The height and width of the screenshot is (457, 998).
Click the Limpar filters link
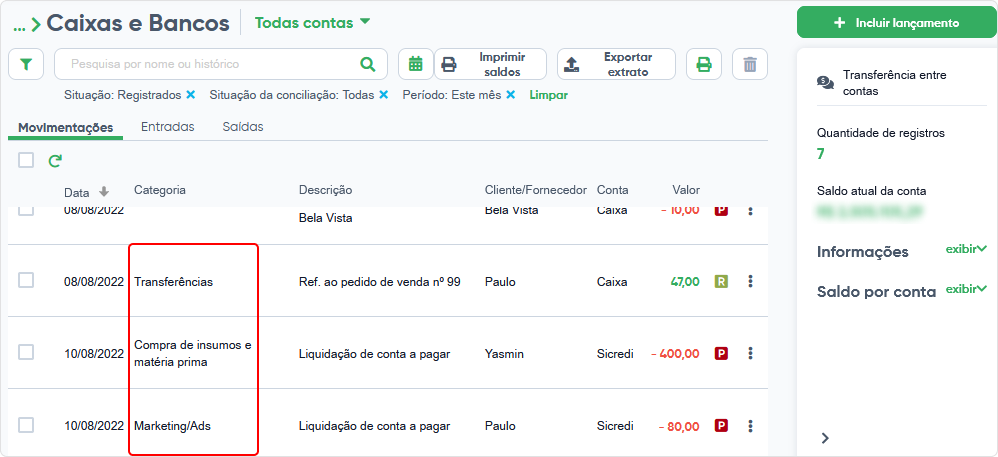click(549, 95)
